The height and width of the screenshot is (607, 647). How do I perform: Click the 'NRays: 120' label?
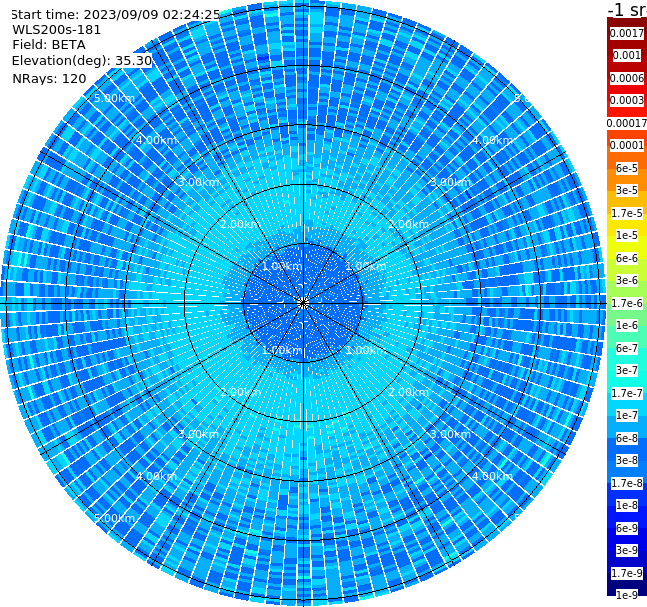pos(49,78)
